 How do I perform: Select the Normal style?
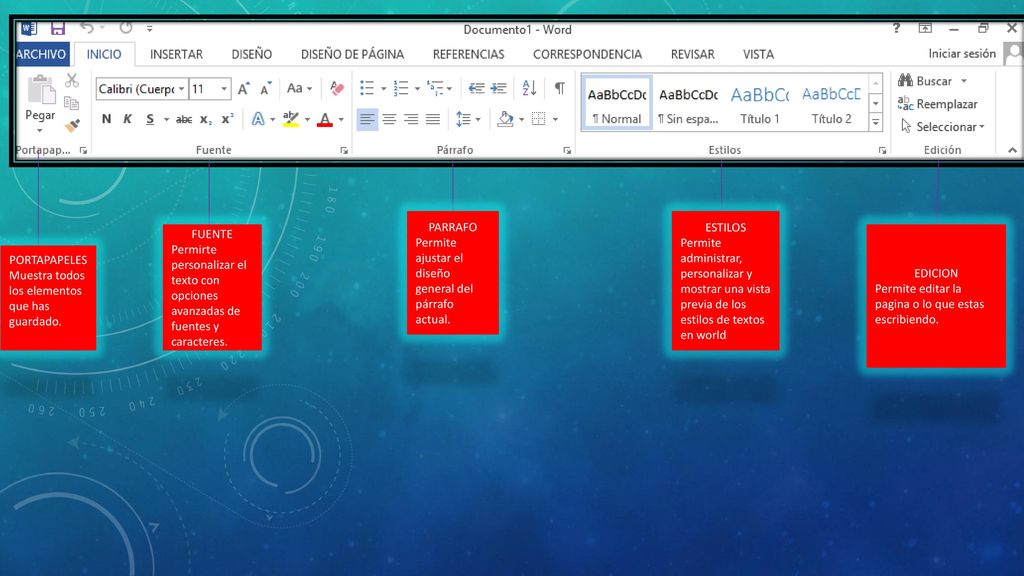616,103
